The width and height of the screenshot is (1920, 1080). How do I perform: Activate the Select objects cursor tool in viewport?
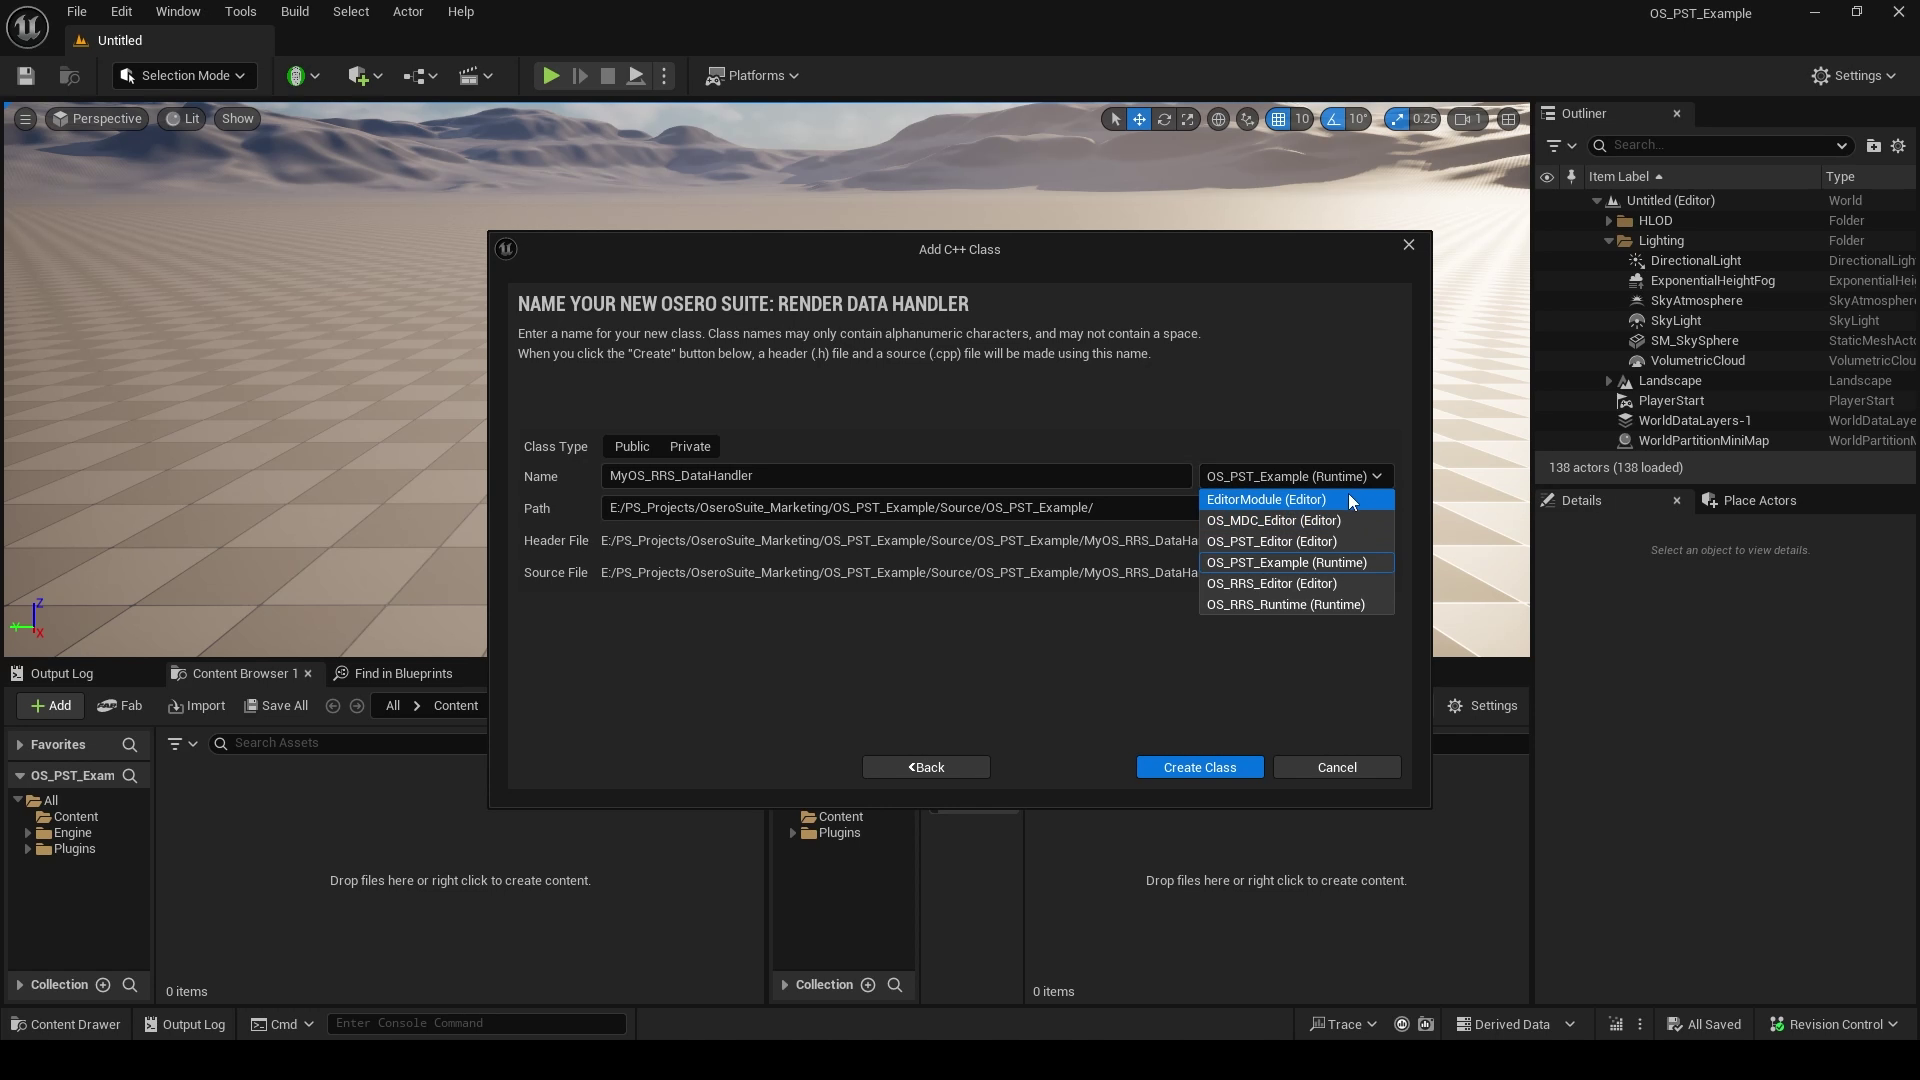coord(1115,119)
